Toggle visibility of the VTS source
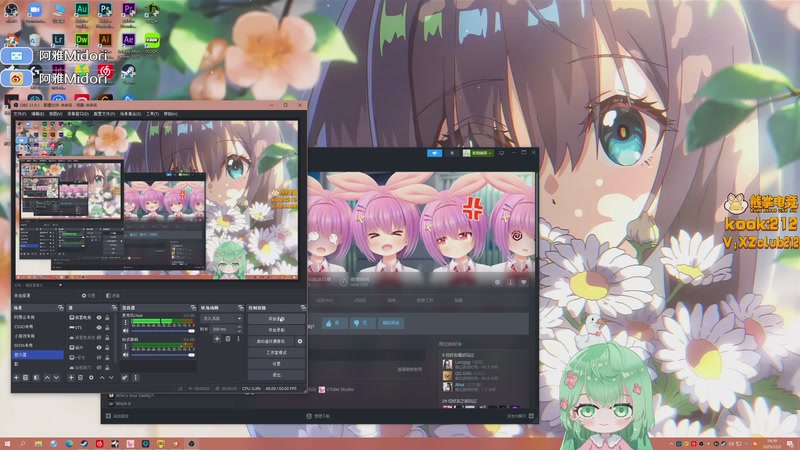This screenshot has height=450, width=800. tap(99, 328)
